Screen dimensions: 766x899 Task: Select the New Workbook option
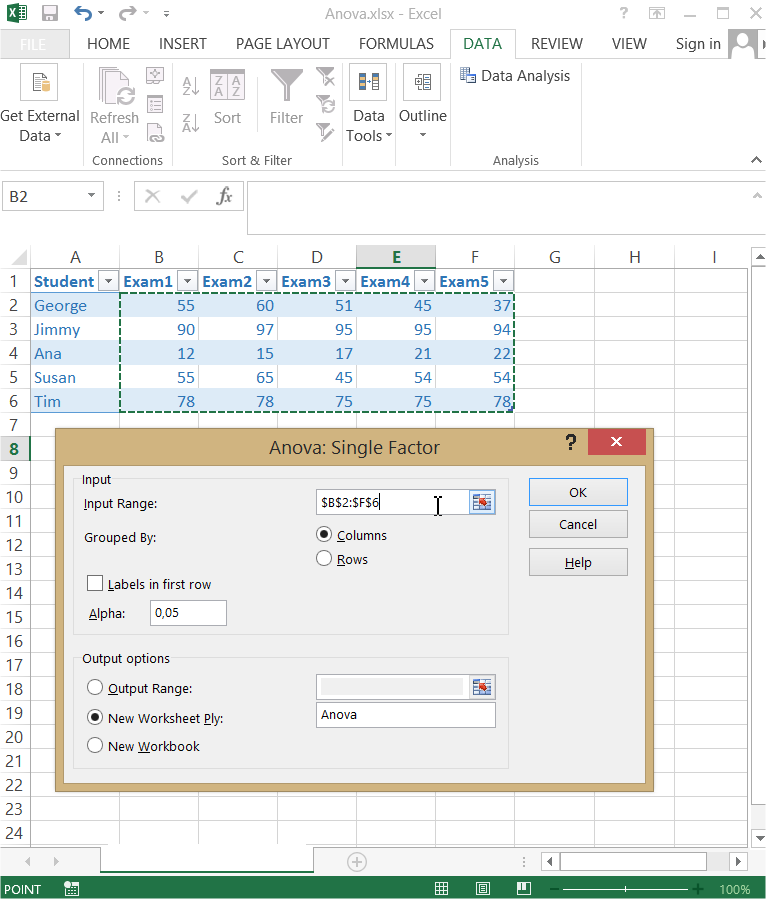pyautogui.click(x=95, y=745)
